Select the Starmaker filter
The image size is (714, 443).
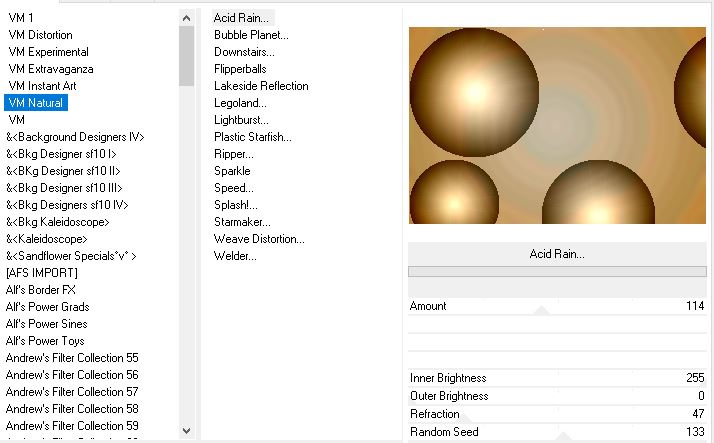(242, 222)
